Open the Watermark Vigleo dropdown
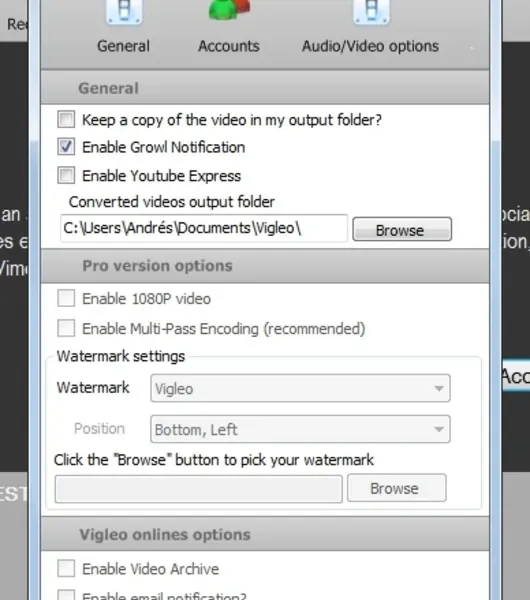The width and height of the screenshot is (530, 600). point(300,388)
